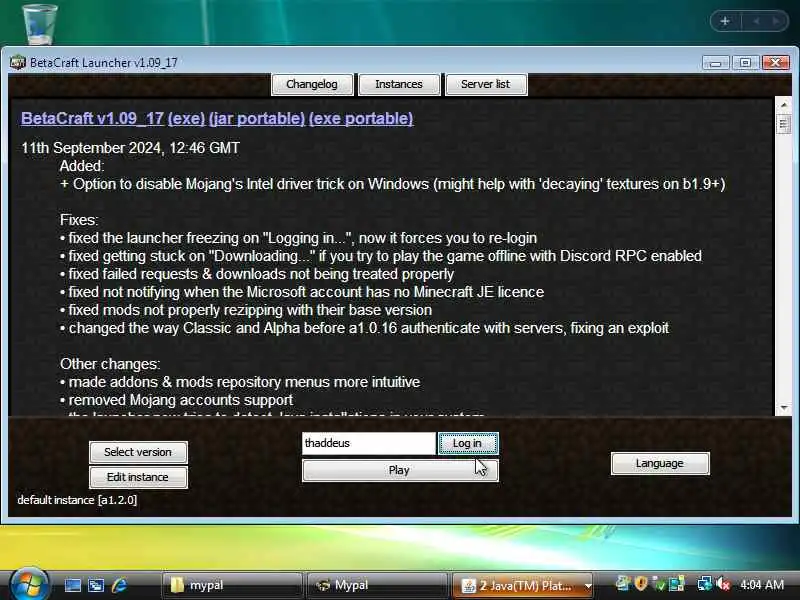800x600 pixels.
Task: Click the sidebar add gadget plus button
Action: [724, 21]
